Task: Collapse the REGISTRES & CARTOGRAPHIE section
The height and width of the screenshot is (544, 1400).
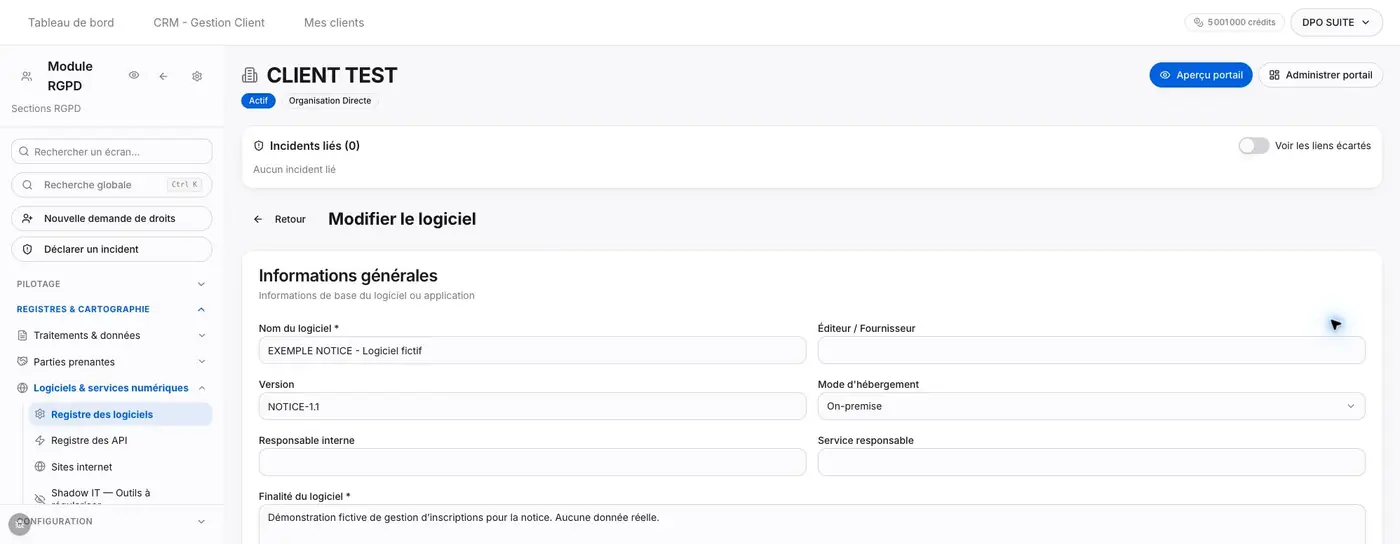Action: tap(112, 310)
